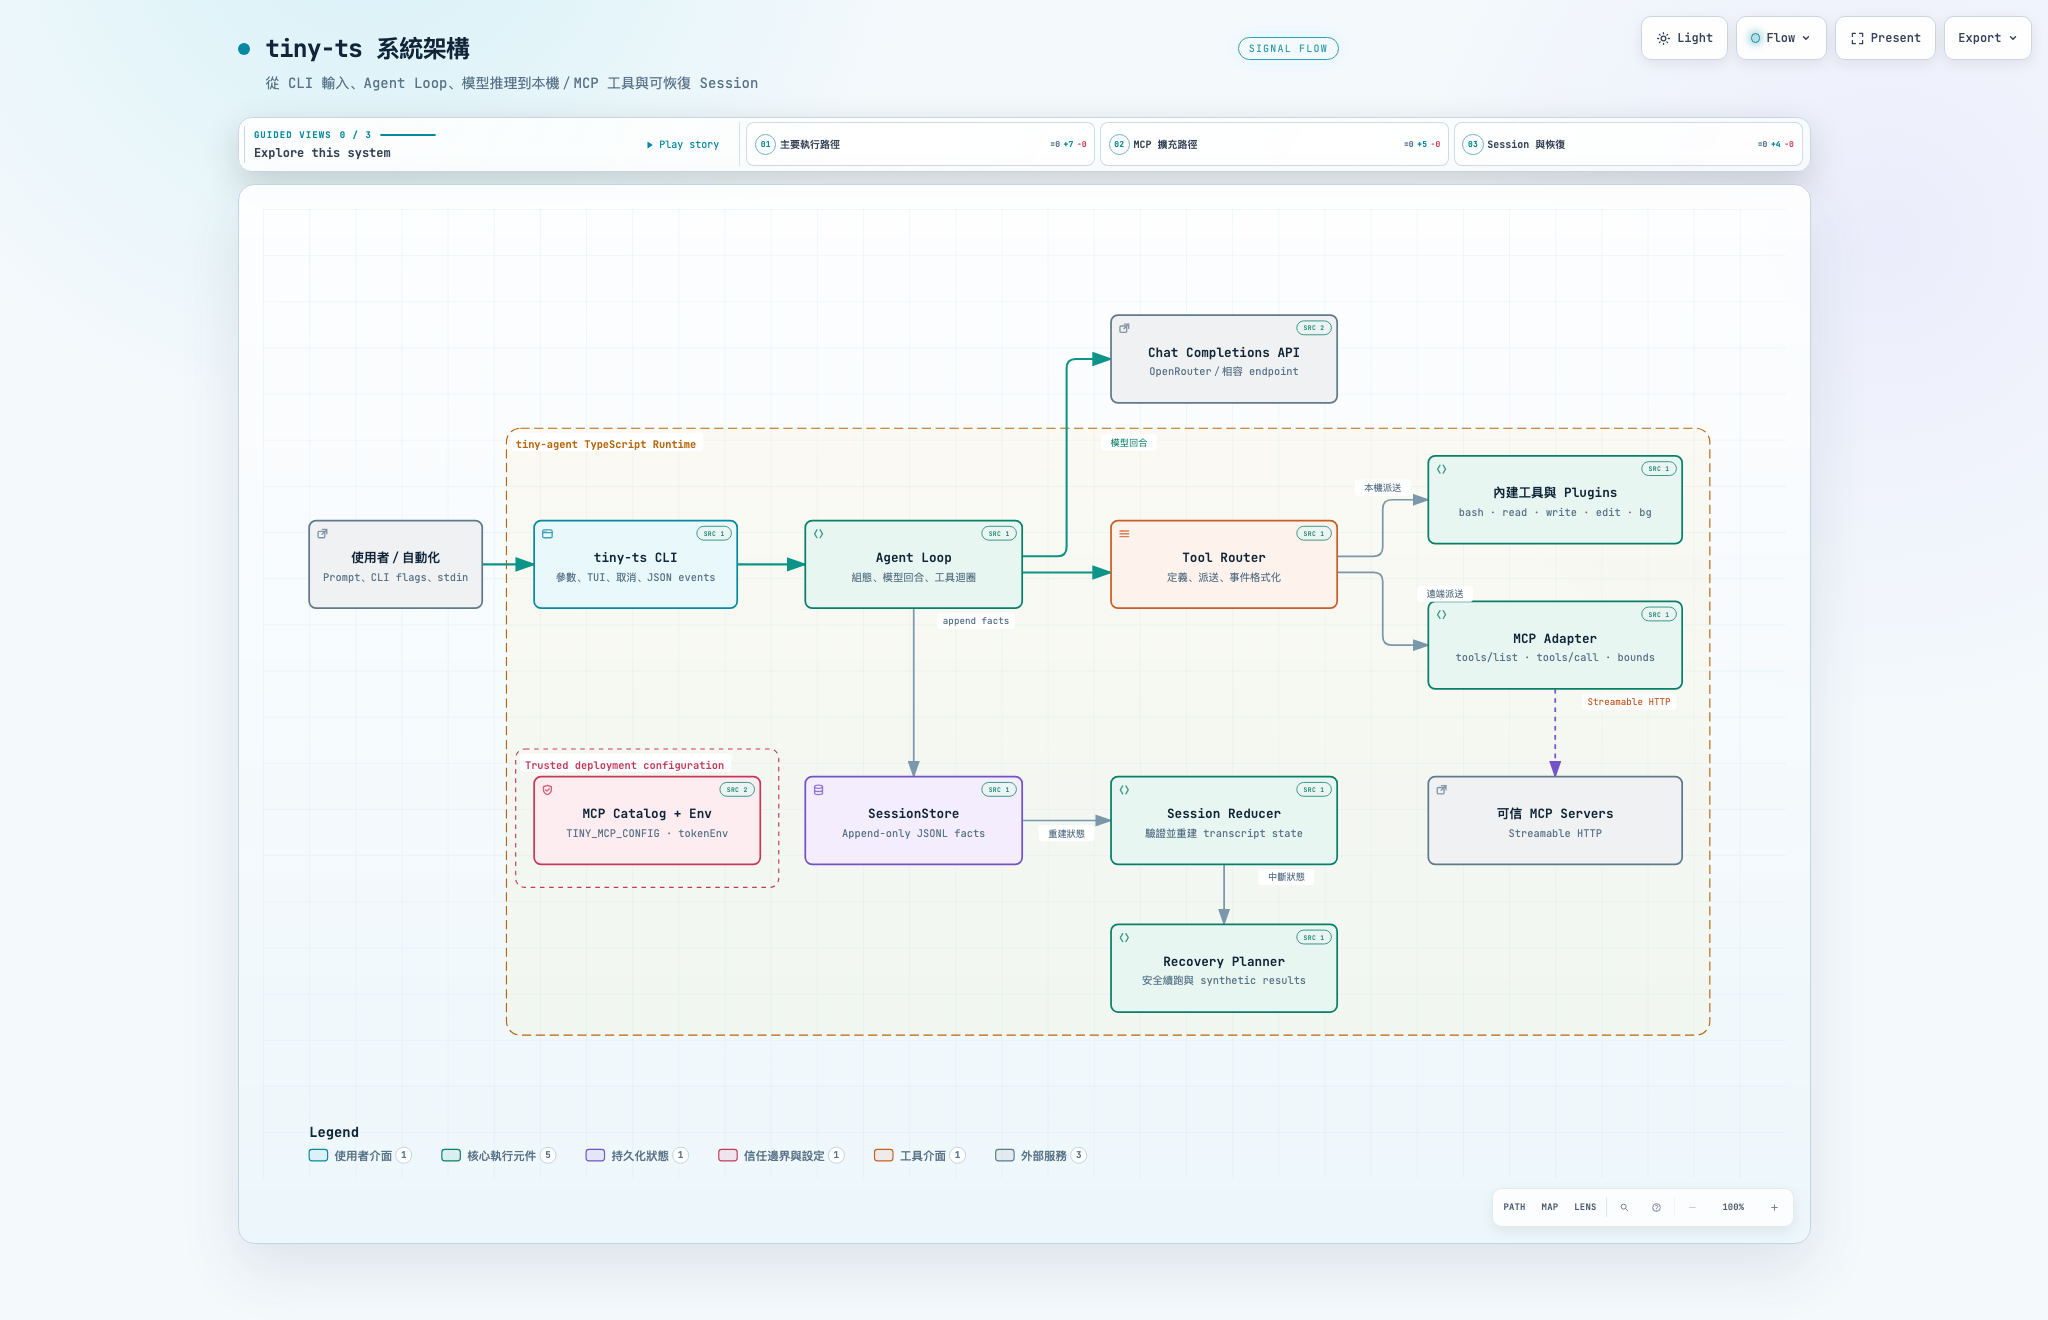Image resolution: width=2048 pixels, height=1320 pixels.
Task: Filter legend by 使用者介面 swatch
Action: [x=318, y=1155]
